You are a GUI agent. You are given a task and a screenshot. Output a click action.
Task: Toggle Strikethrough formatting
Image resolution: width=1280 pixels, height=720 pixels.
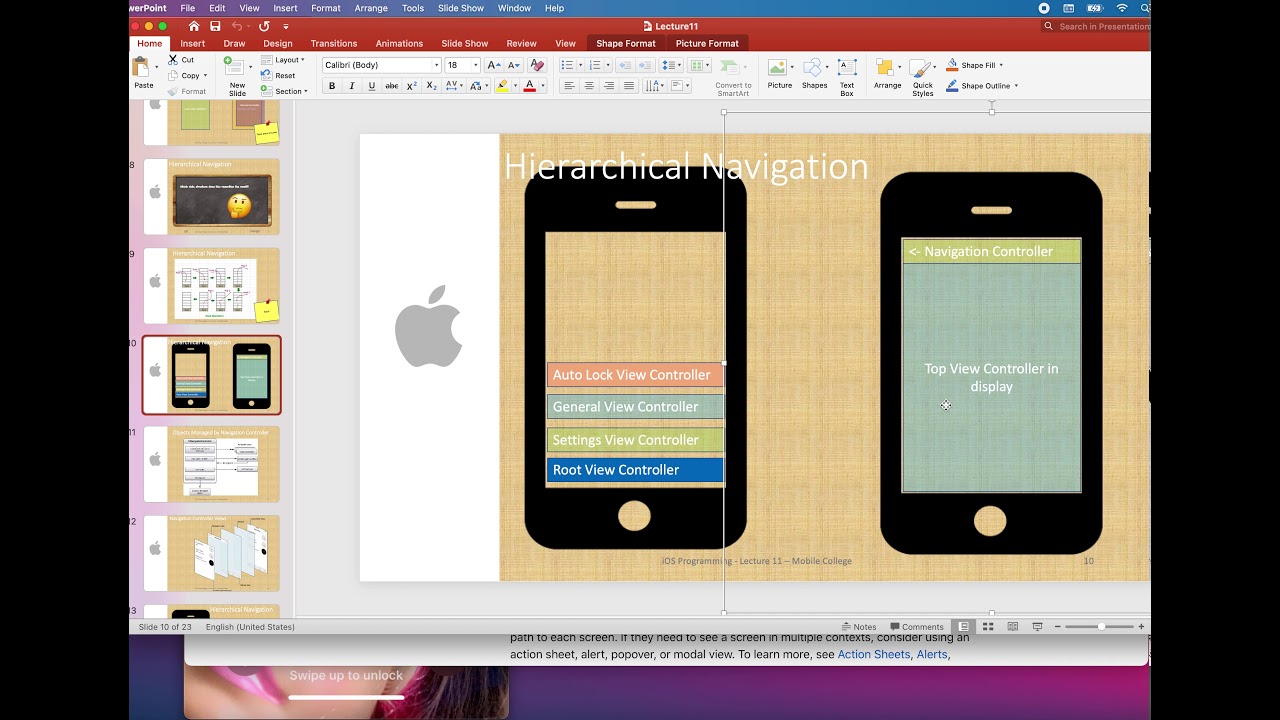[x=392, y=86]
